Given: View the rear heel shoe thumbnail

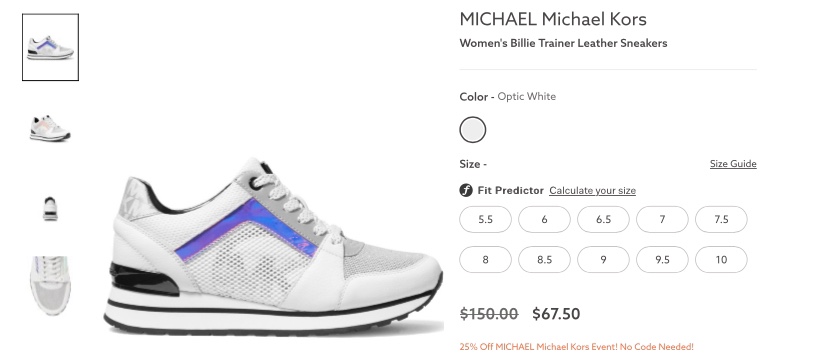Looking at the screenshot, I should click(50, 208).
